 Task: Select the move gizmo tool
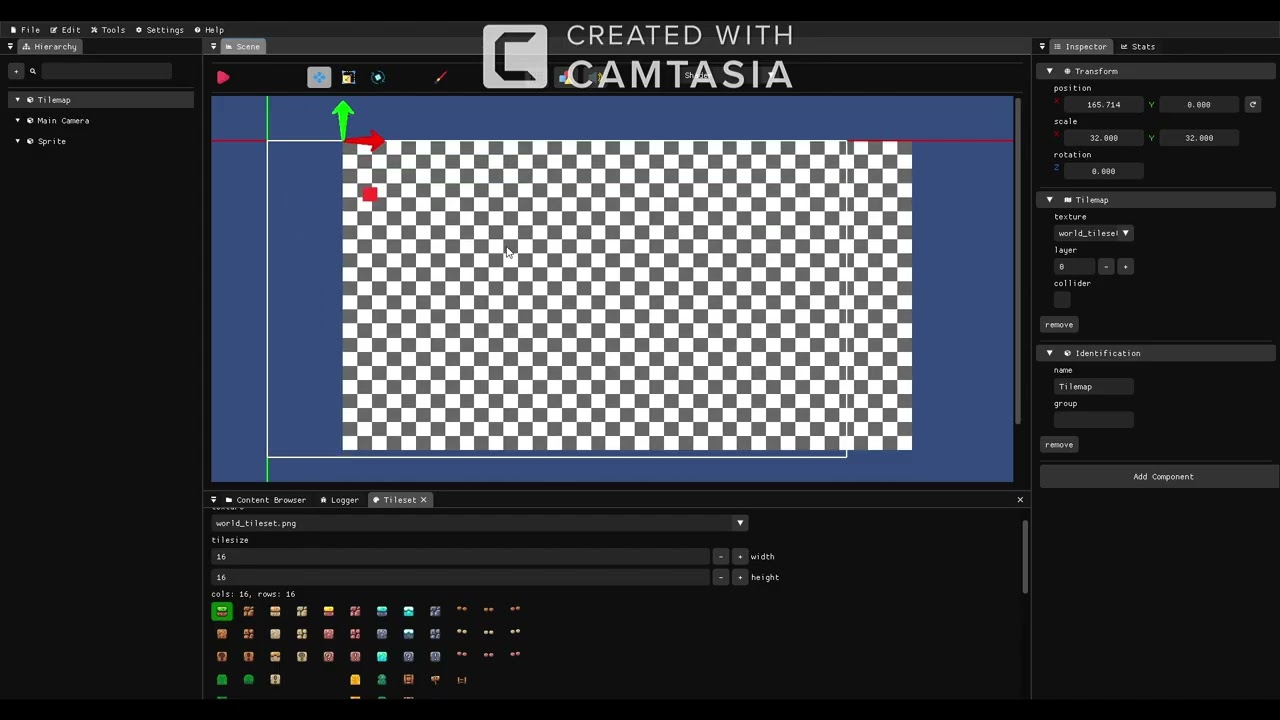click(x=319, y=77)
